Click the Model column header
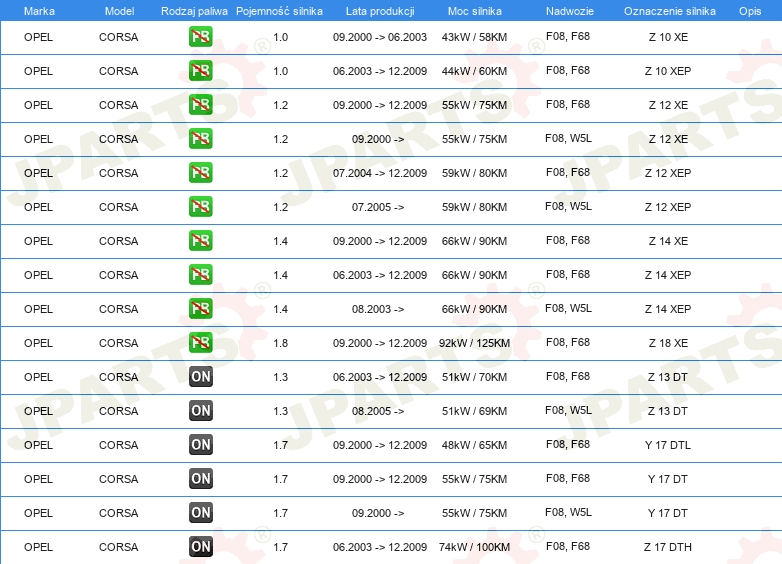Viewport: 782px width, 564px height. tap(119, 11)
